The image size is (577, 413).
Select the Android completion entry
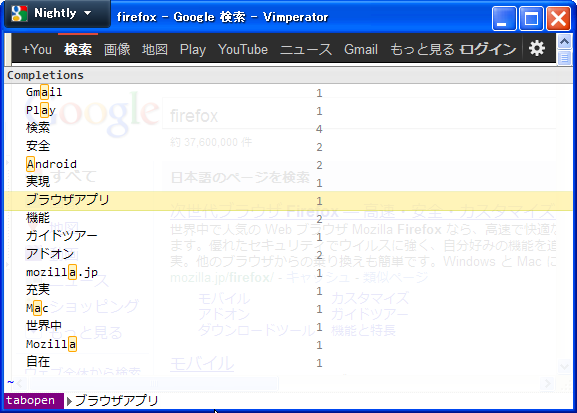[288, 165]
